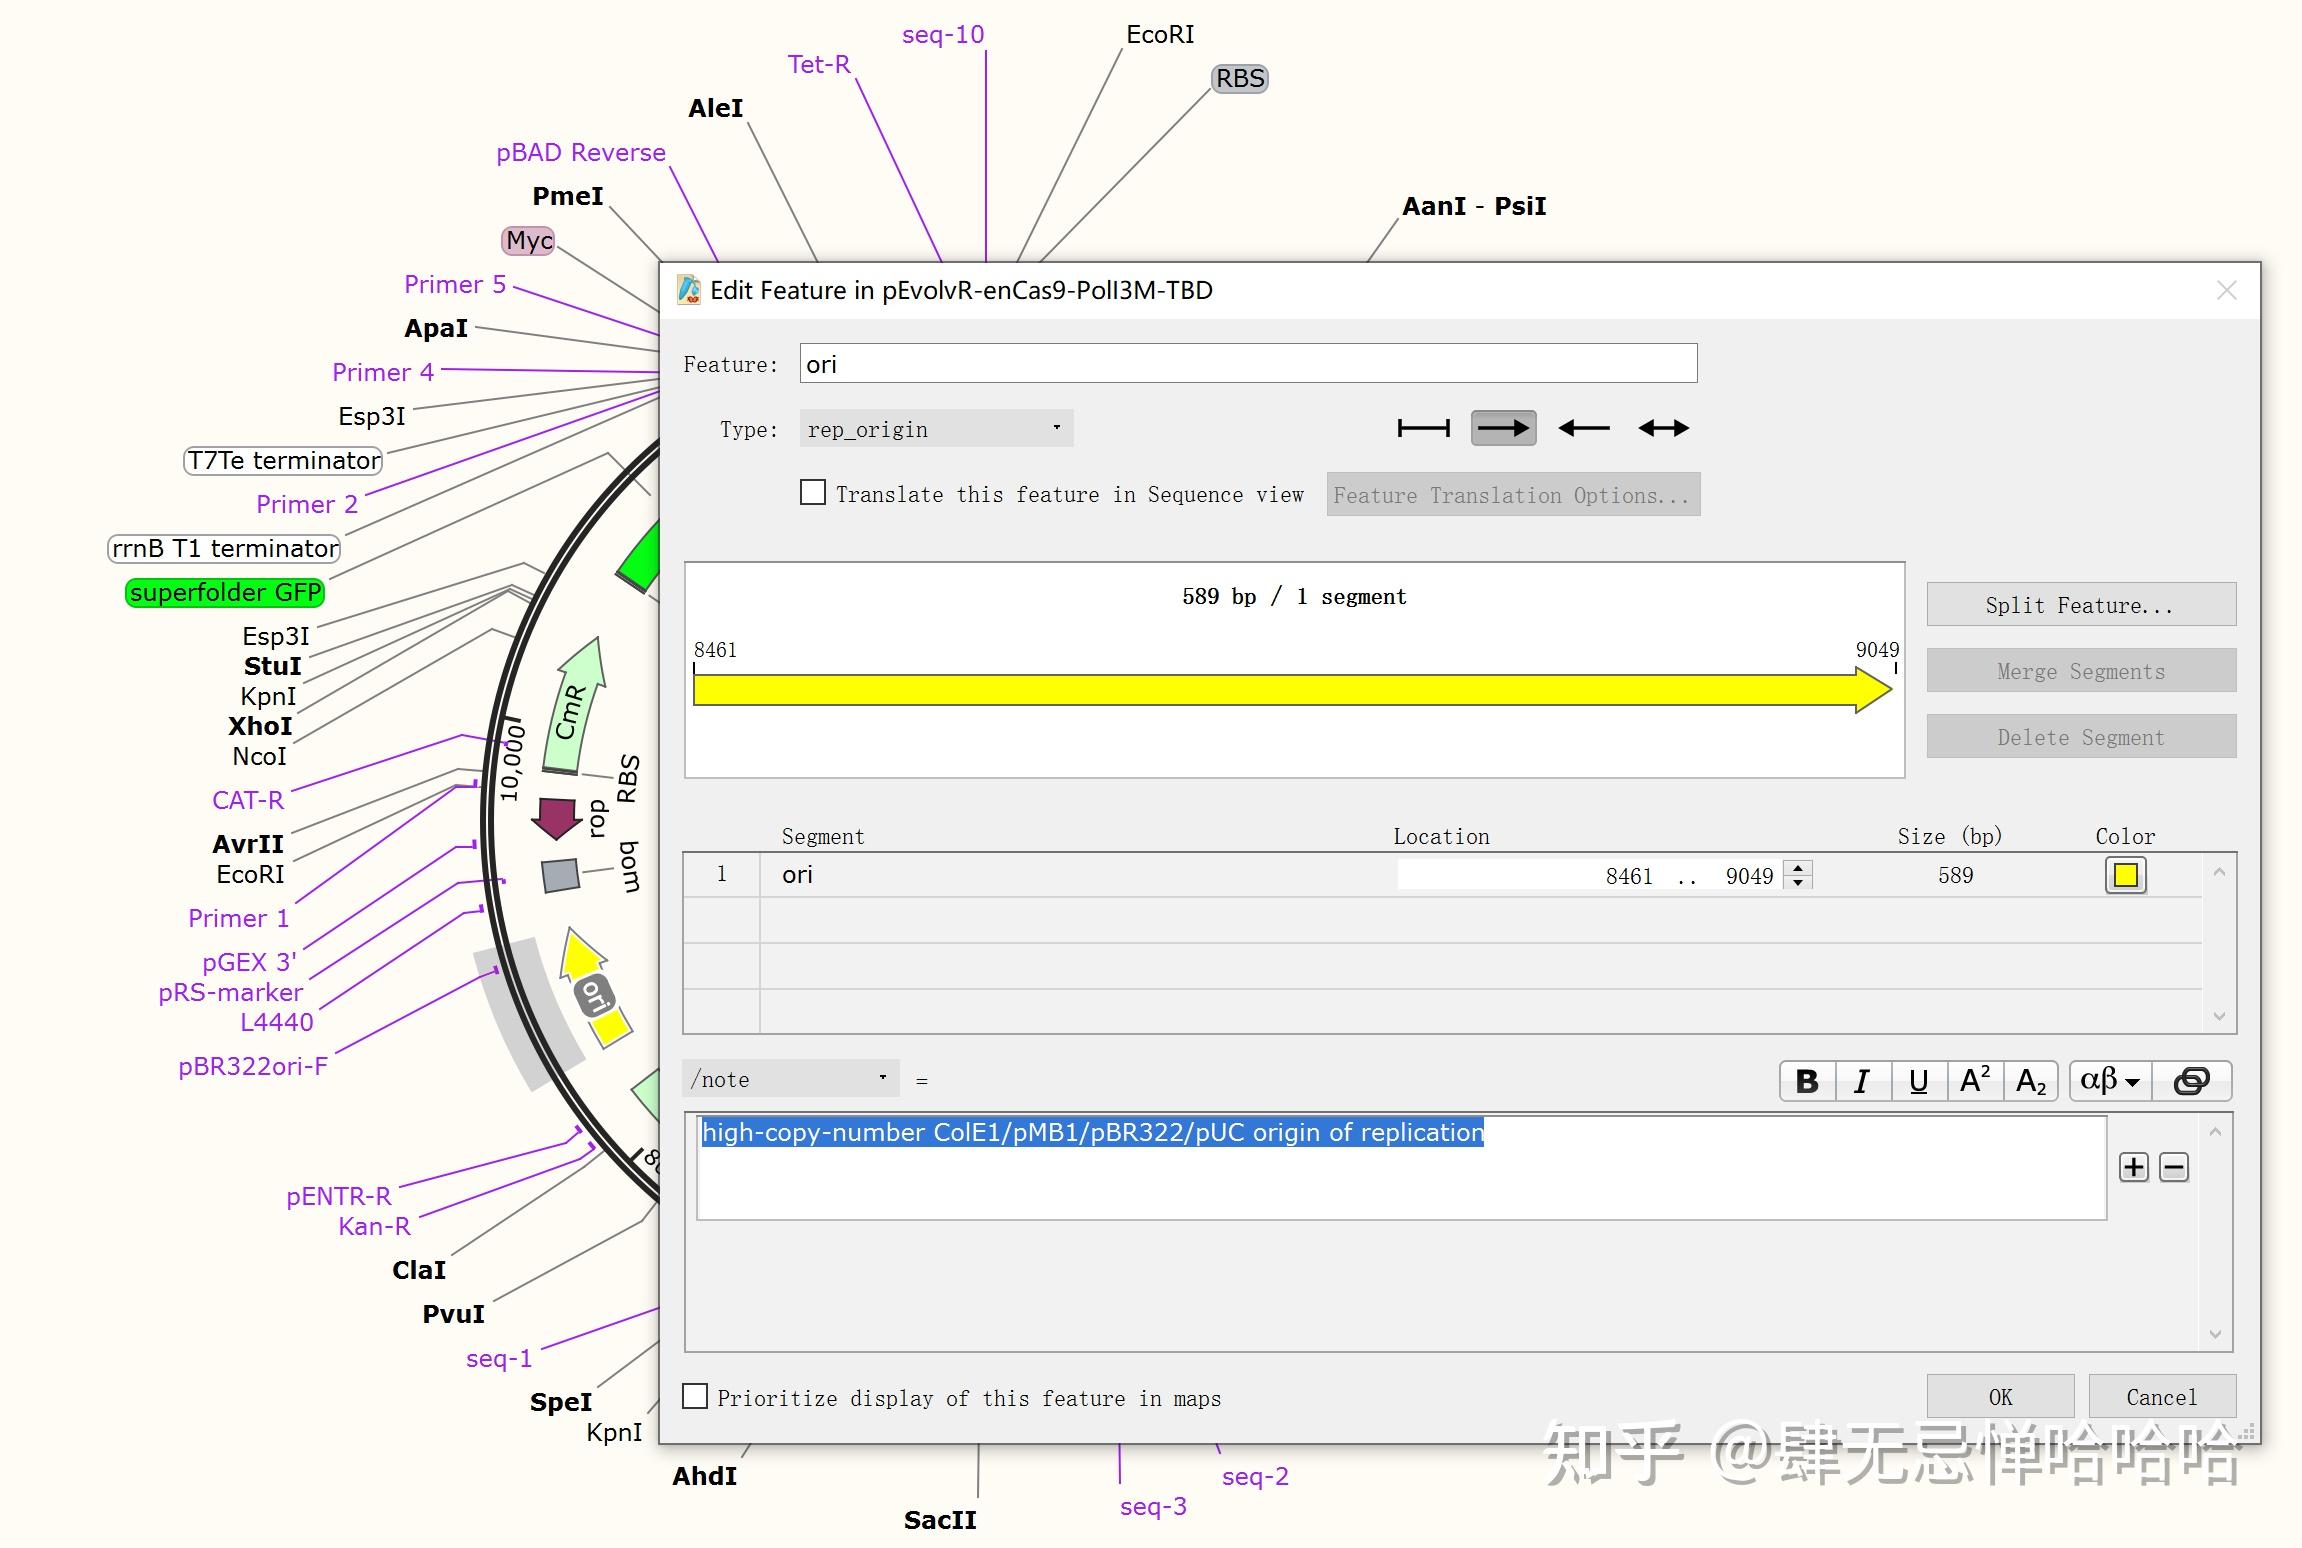Click AhdI enzyme site label
Image resolution: width=2302 pixels, height=1548 pixels.
[704, 1476]
